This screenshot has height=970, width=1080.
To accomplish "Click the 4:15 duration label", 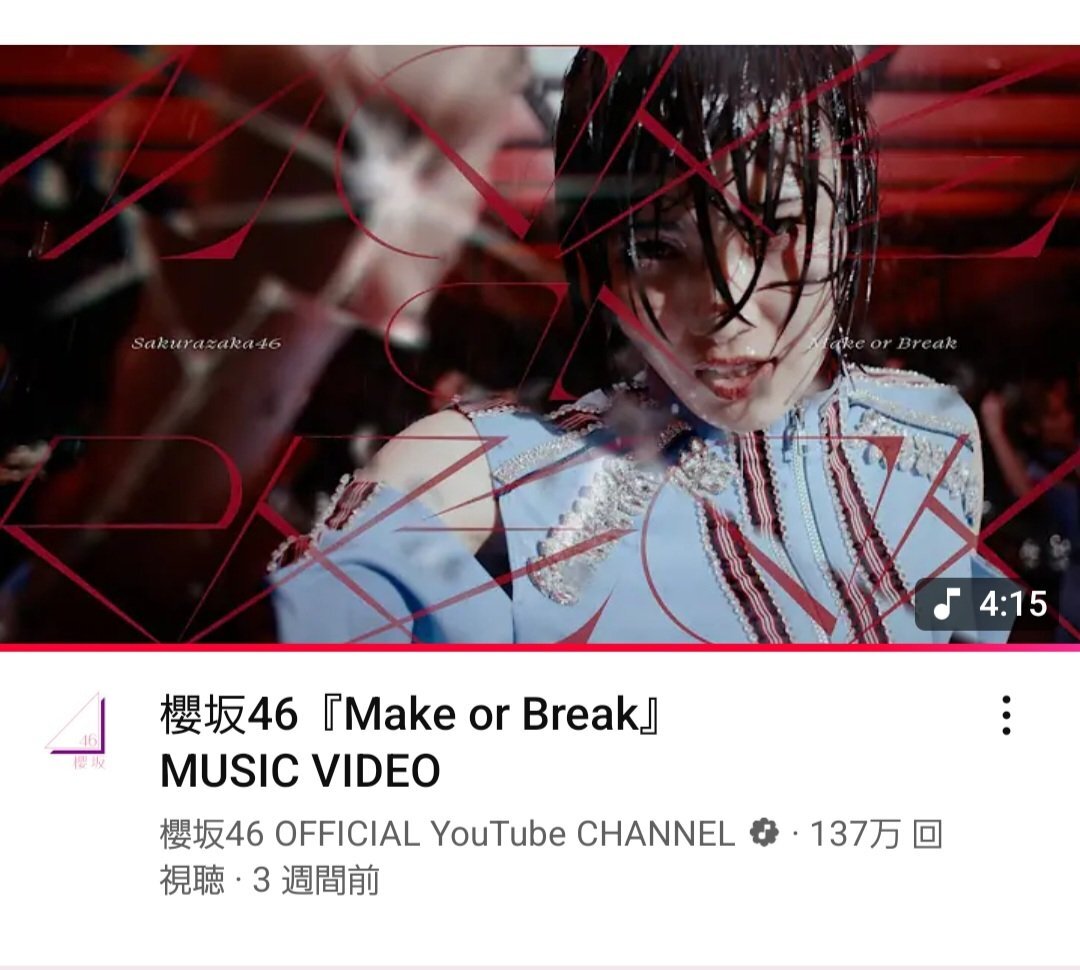I will [x=1013, y=604].
